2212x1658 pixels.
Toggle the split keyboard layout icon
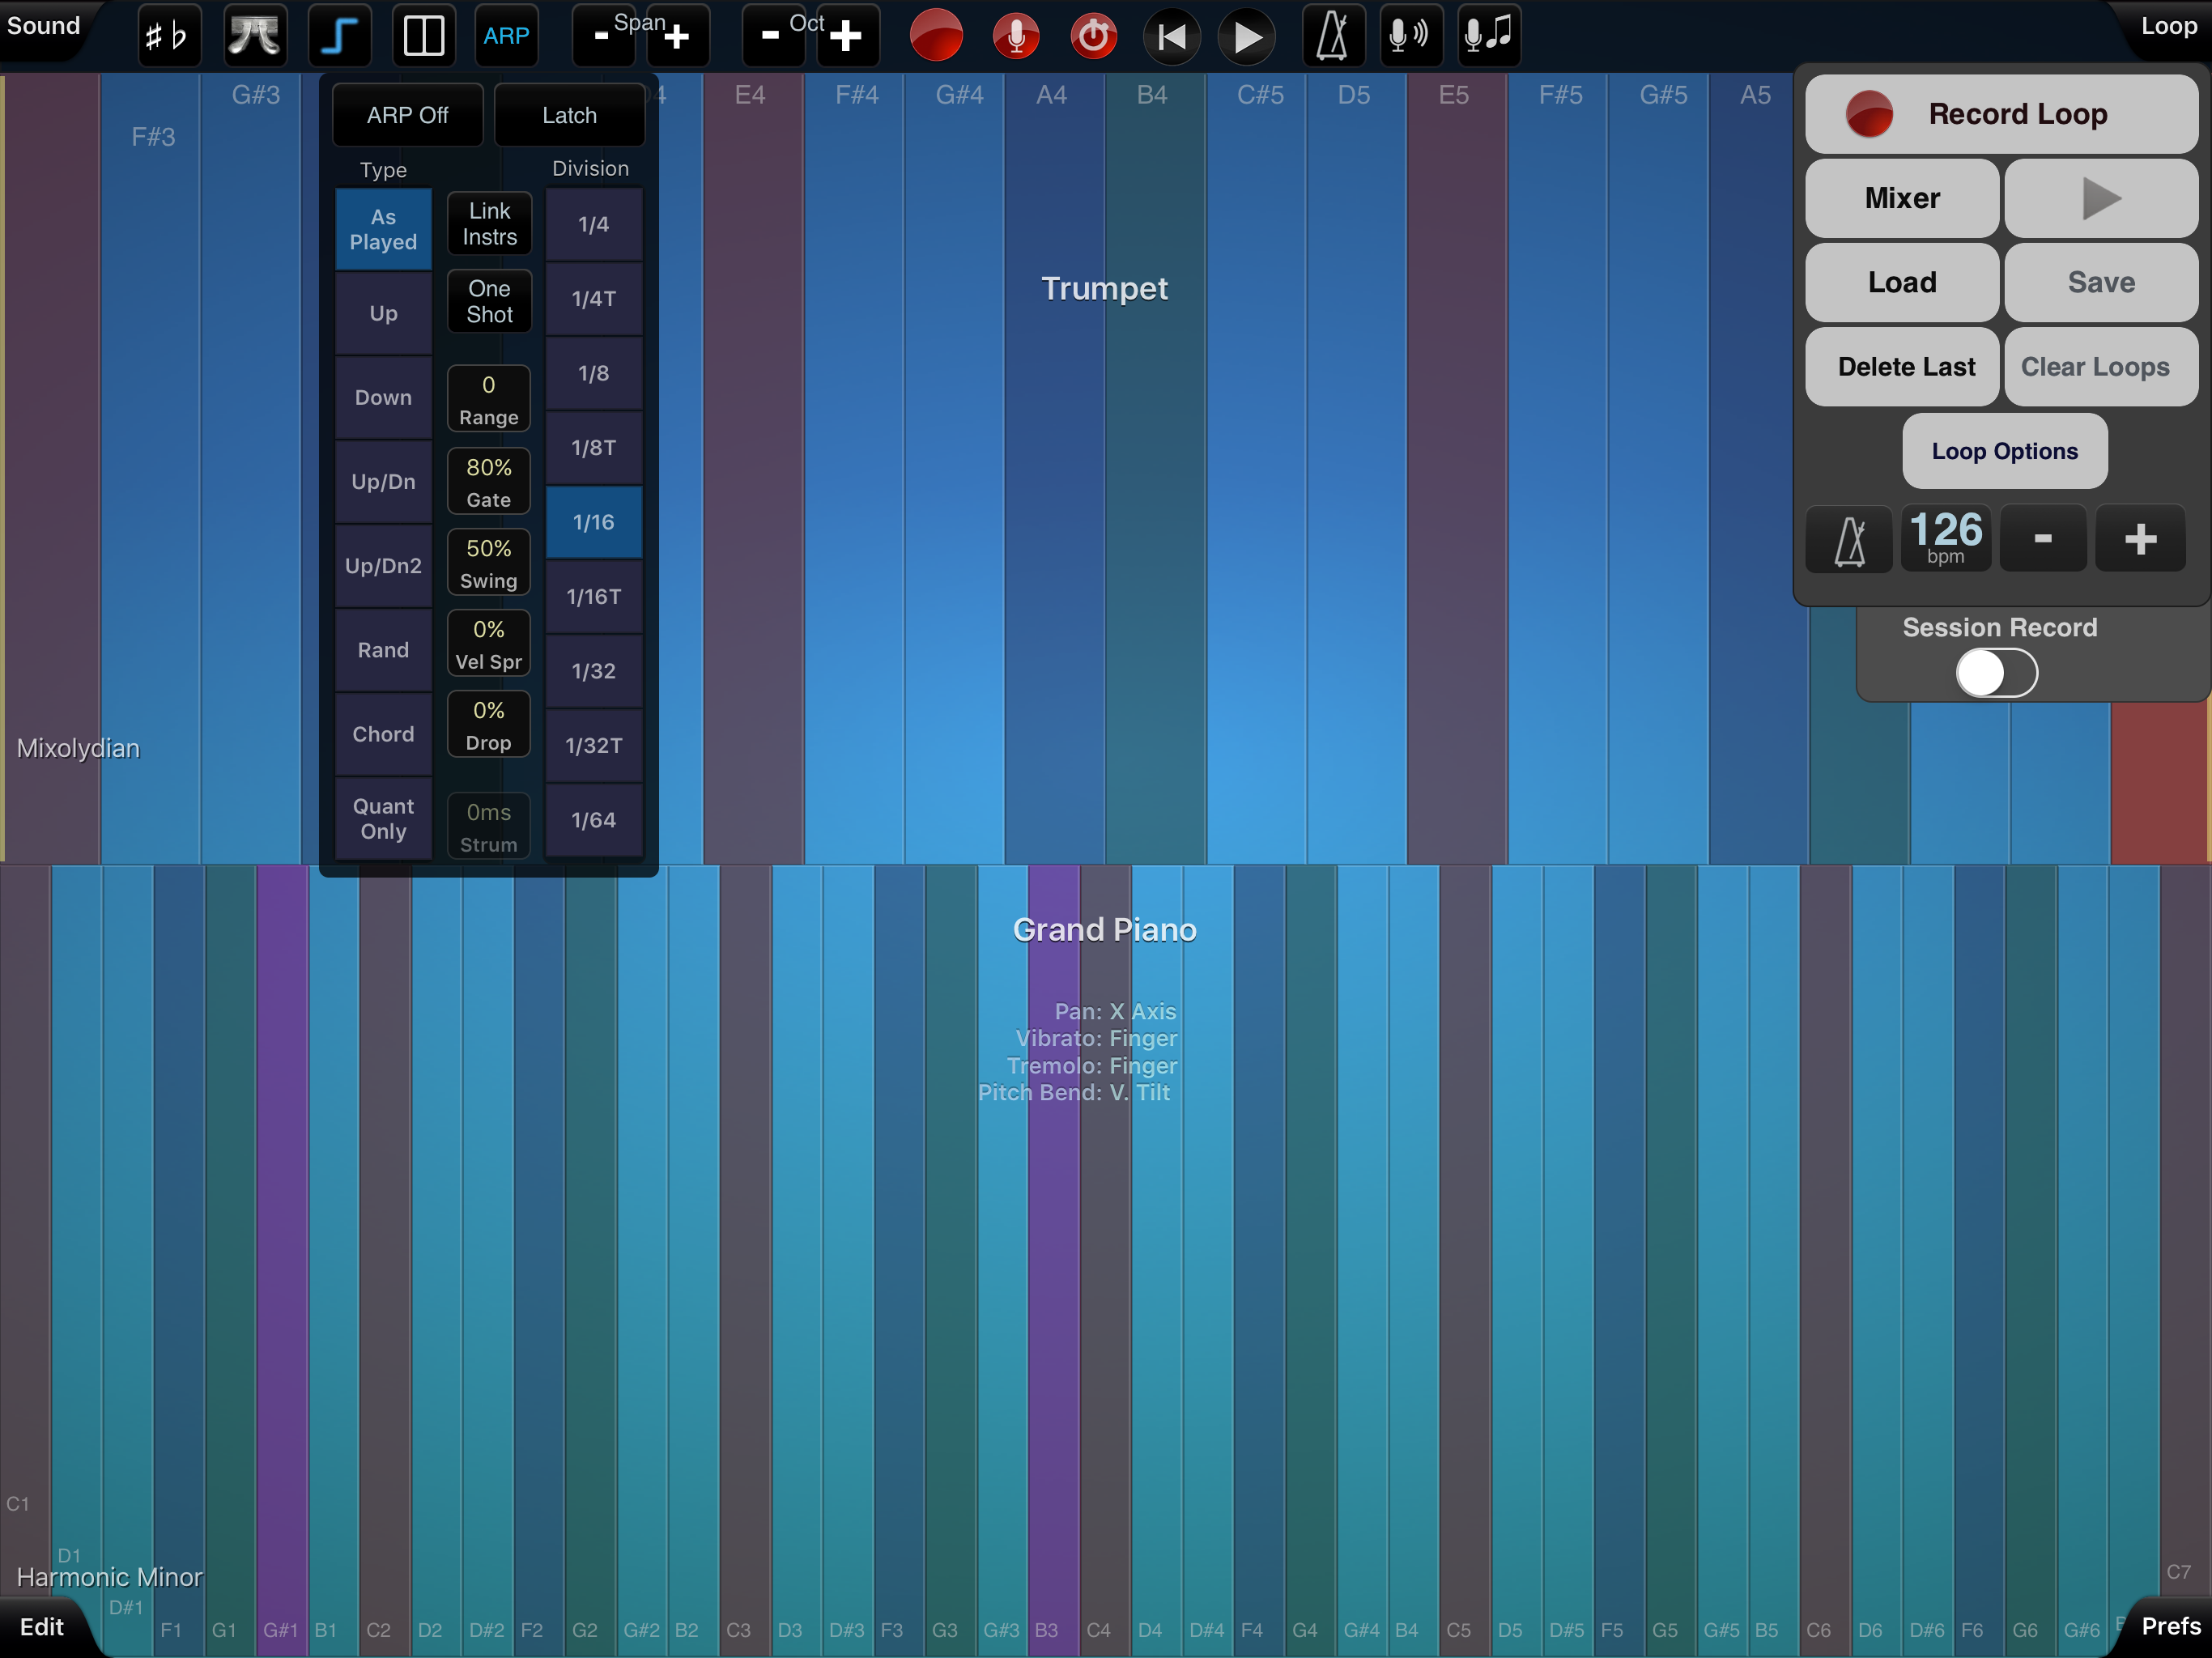point(423,36)
